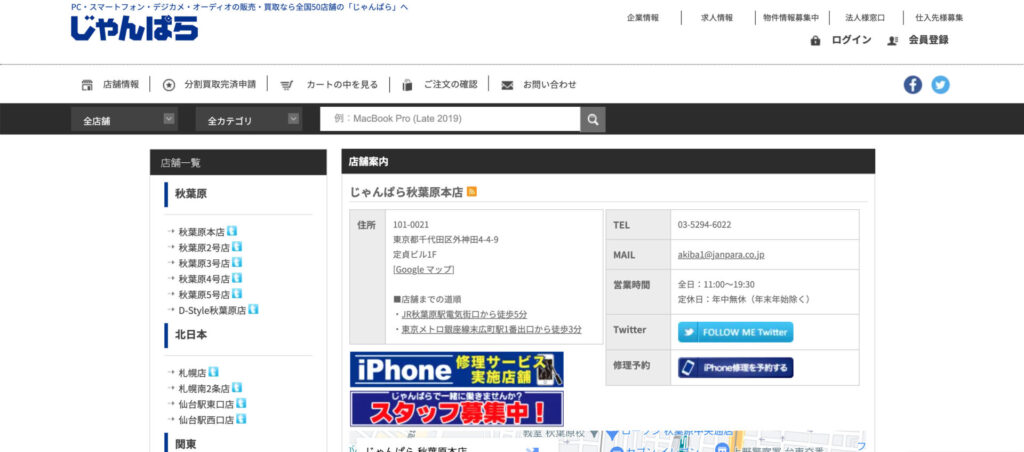Click Twitter icon next to 秋葉原5号店

237,294
